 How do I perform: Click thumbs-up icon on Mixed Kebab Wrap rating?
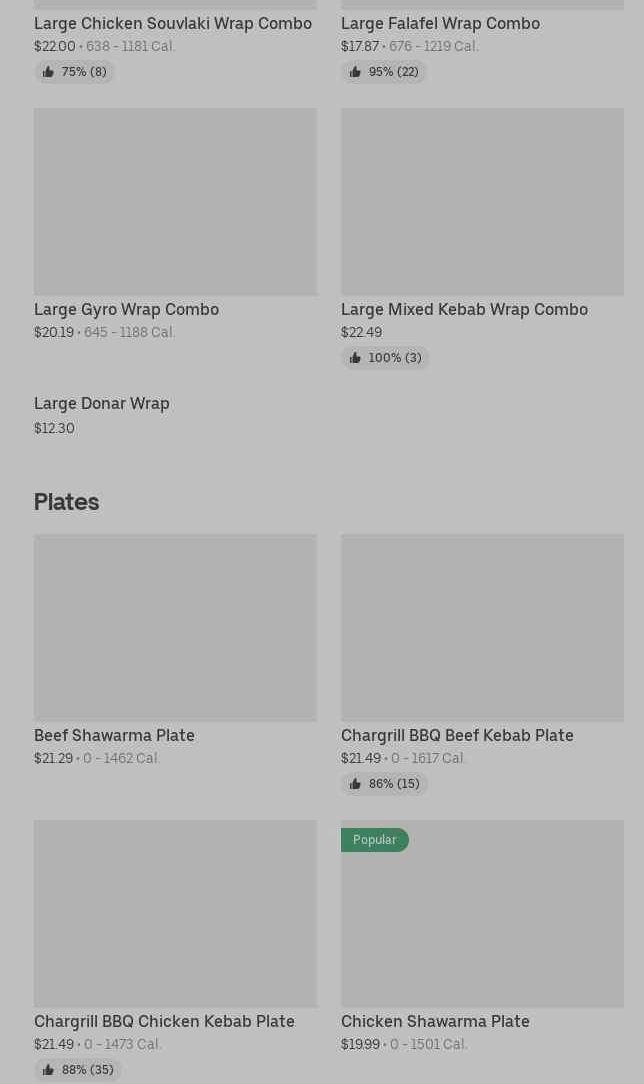tap(355, 357)
